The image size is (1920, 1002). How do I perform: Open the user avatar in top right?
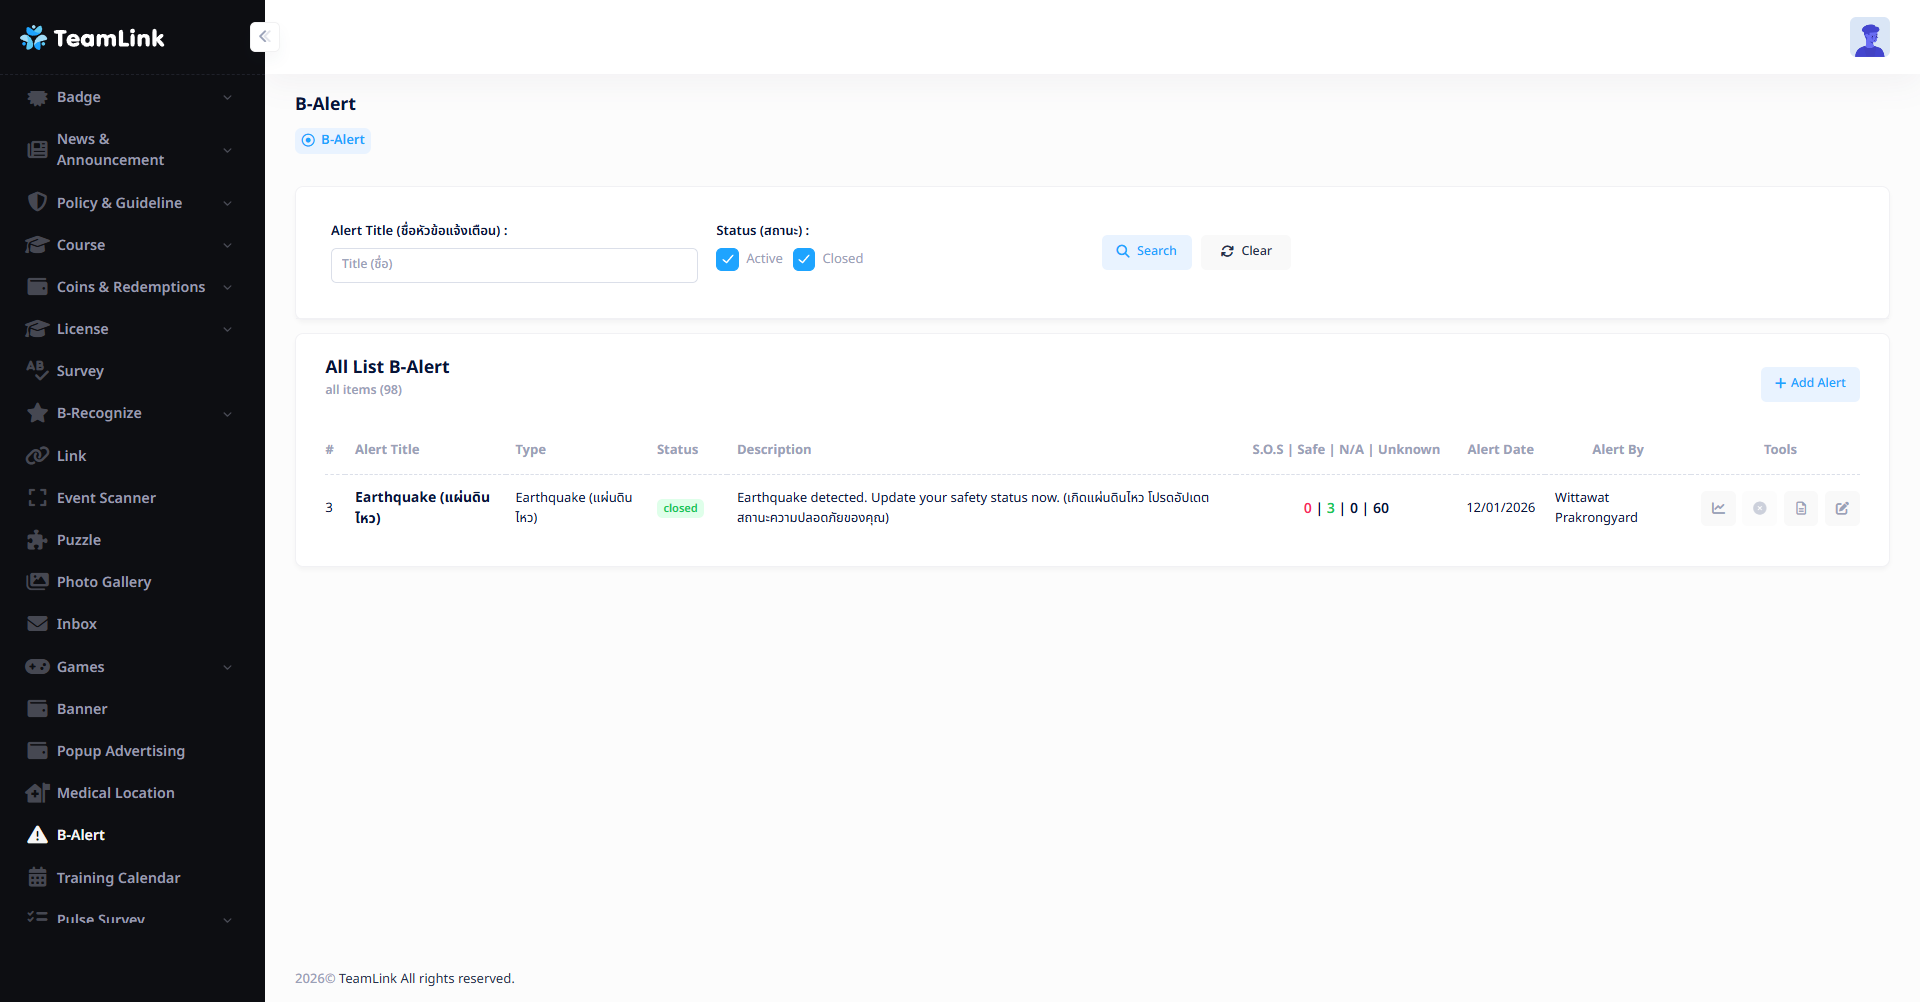pos(1868,38)
